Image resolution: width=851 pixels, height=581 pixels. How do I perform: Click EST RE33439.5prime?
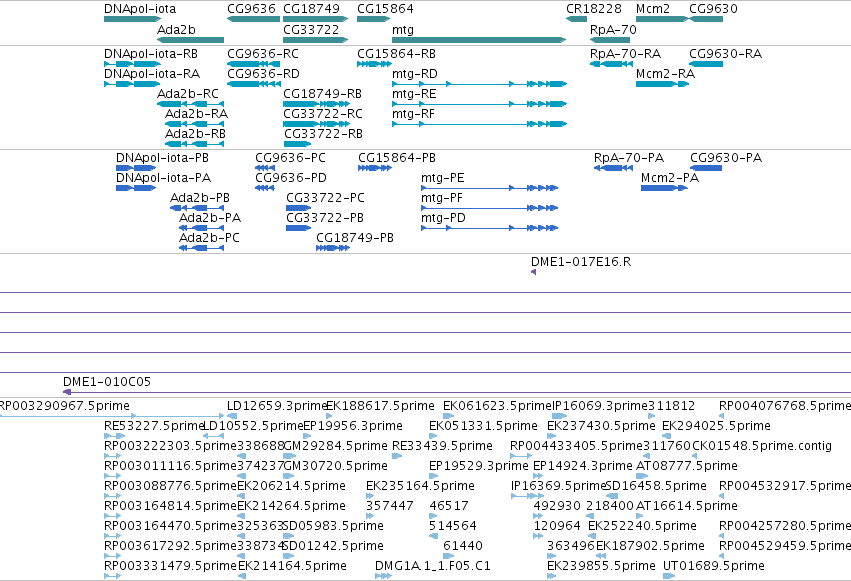click(442, 446)
